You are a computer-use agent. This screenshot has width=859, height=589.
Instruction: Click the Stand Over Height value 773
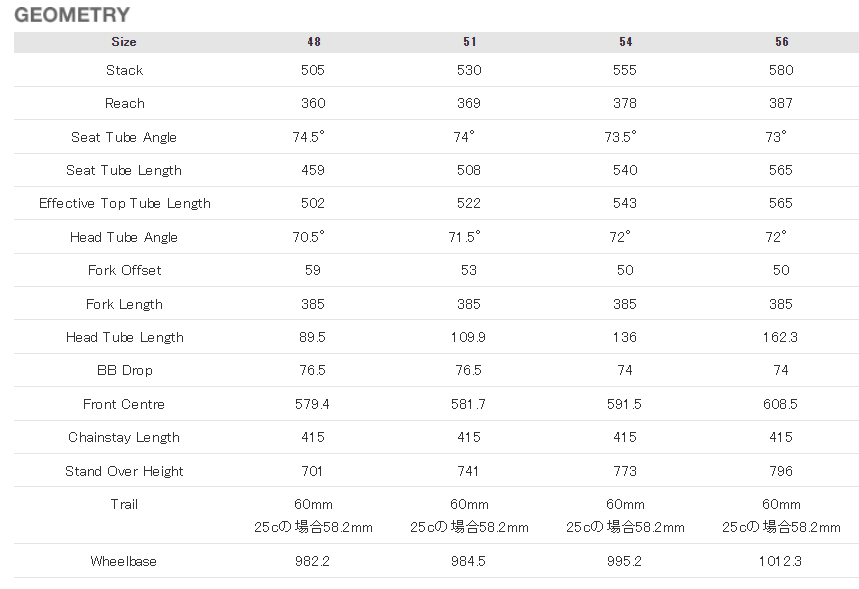click(625, 471)
